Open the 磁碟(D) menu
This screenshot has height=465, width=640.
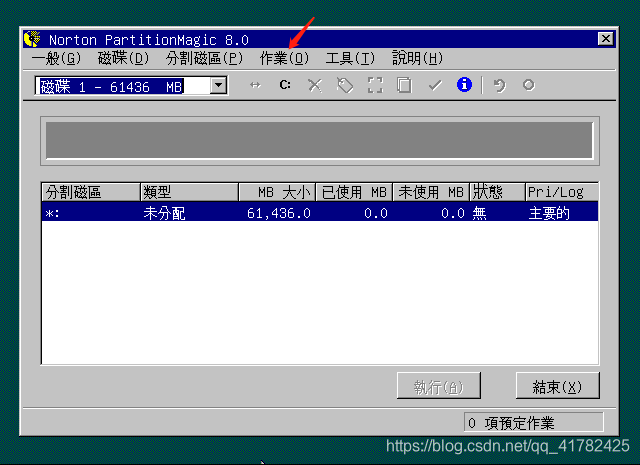pyautogui.click(x=123, y=58)
